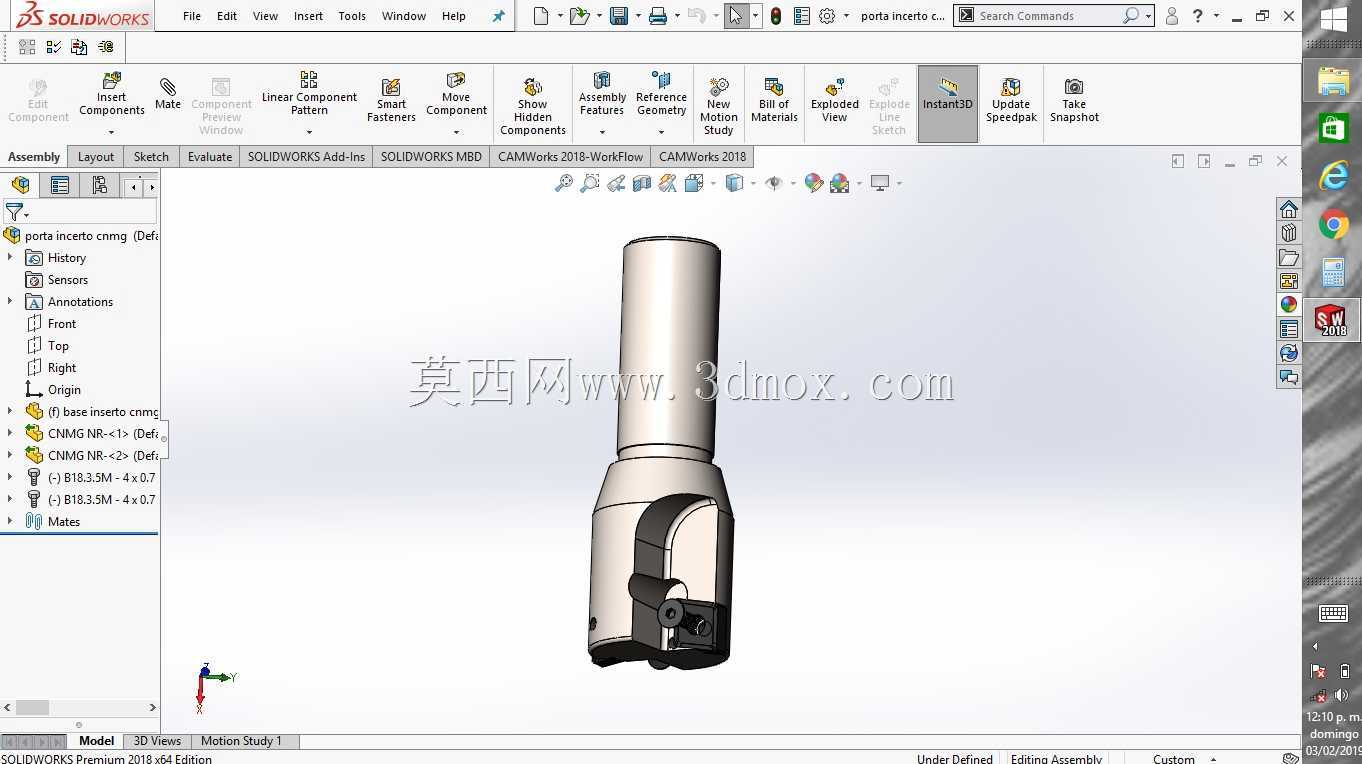
Task: Click the Exploded View tool
Action: 835,100
